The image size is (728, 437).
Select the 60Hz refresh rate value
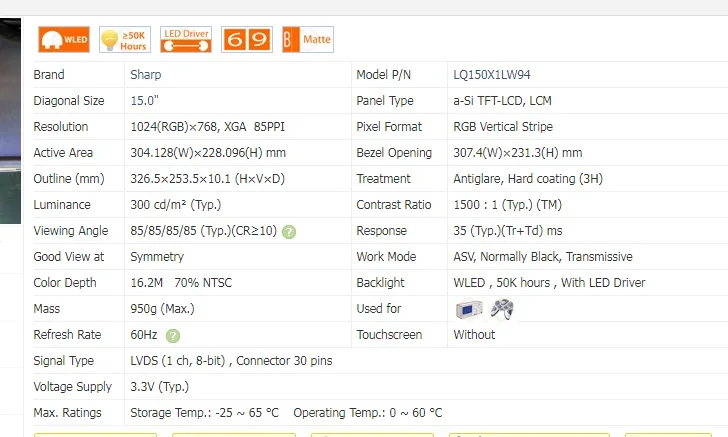point(144,335)
